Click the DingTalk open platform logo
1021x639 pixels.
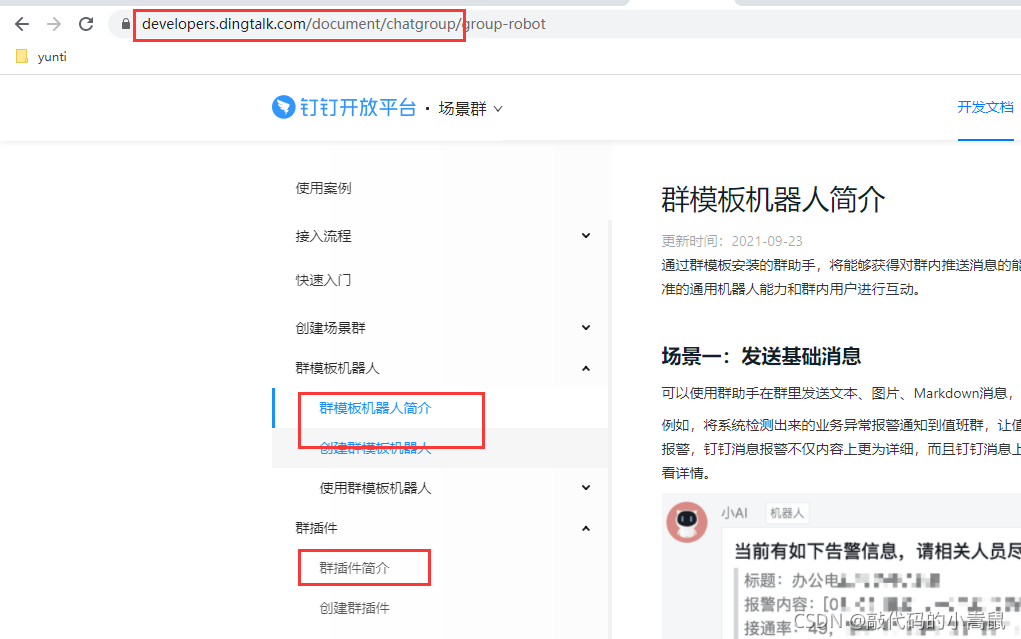[x=344, y=107]
